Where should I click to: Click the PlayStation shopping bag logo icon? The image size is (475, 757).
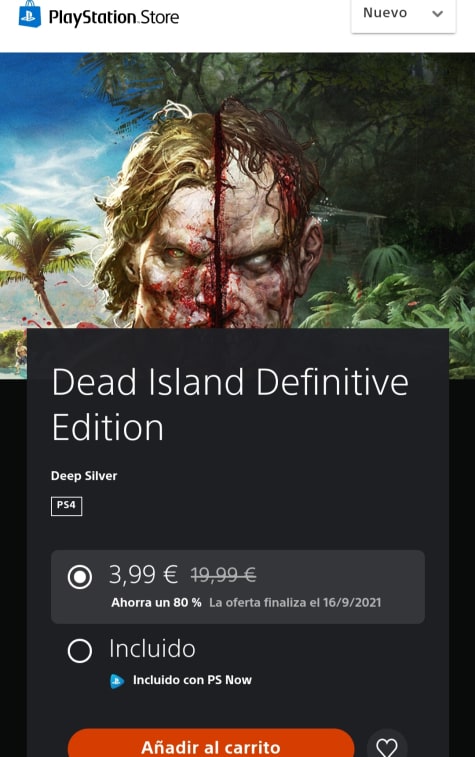30,14
